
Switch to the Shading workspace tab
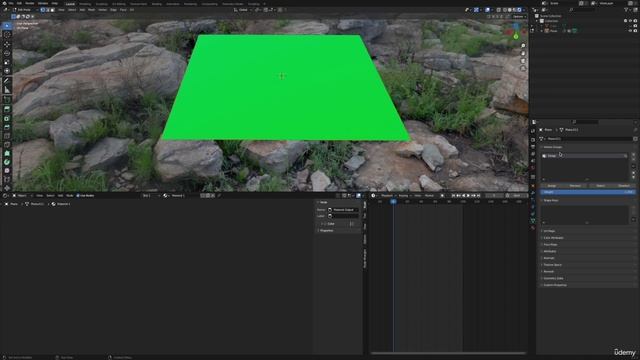pos(157,4)
